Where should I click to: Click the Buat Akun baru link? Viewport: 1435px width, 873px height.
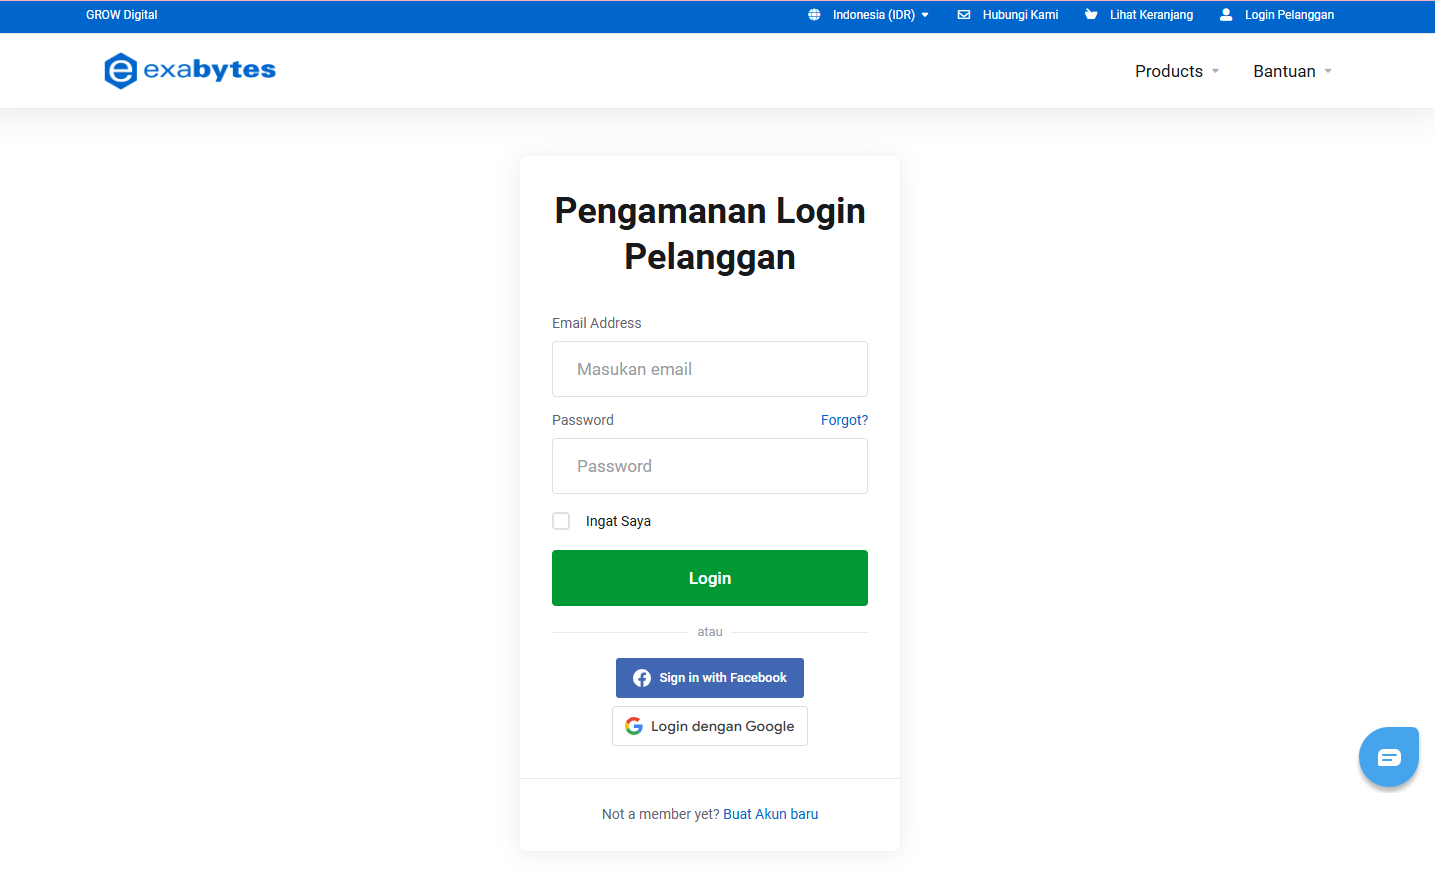(x=771, y=814)
